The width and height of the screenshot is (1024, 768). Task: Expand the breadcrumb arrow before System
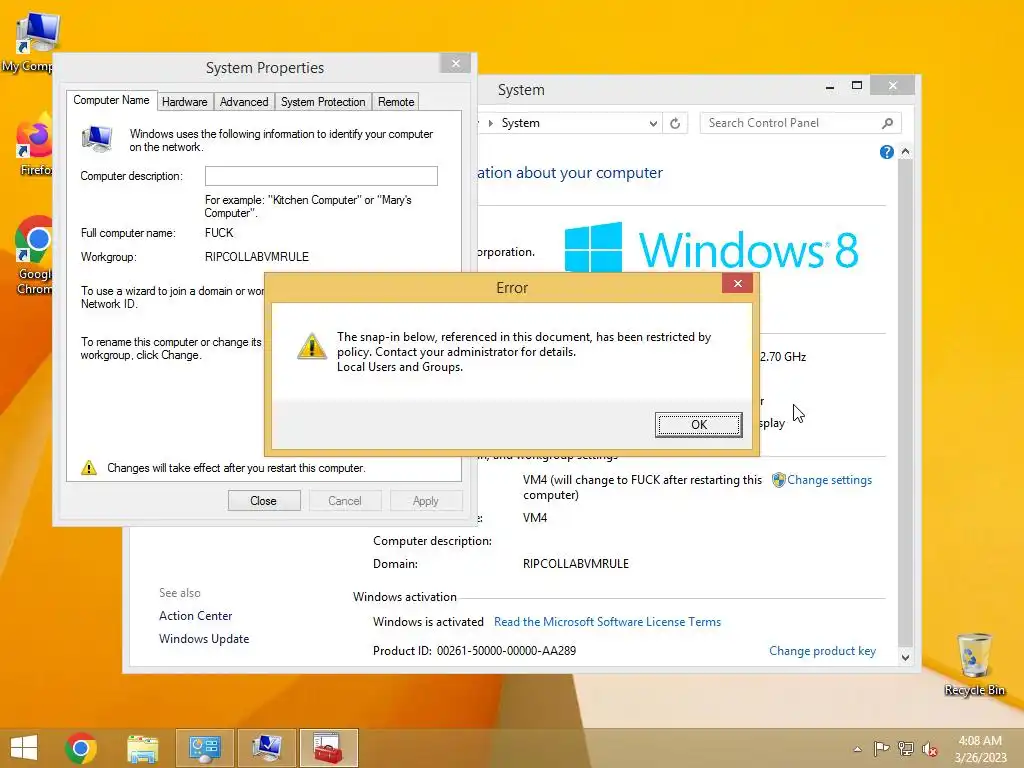490,123
